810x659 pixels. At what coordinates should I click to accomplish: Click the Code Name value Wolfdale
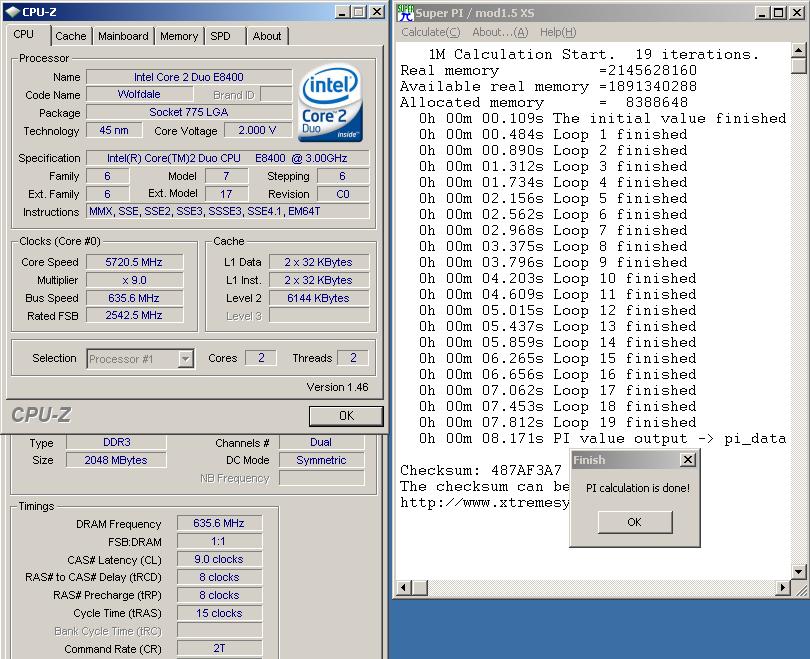[139, 95]
